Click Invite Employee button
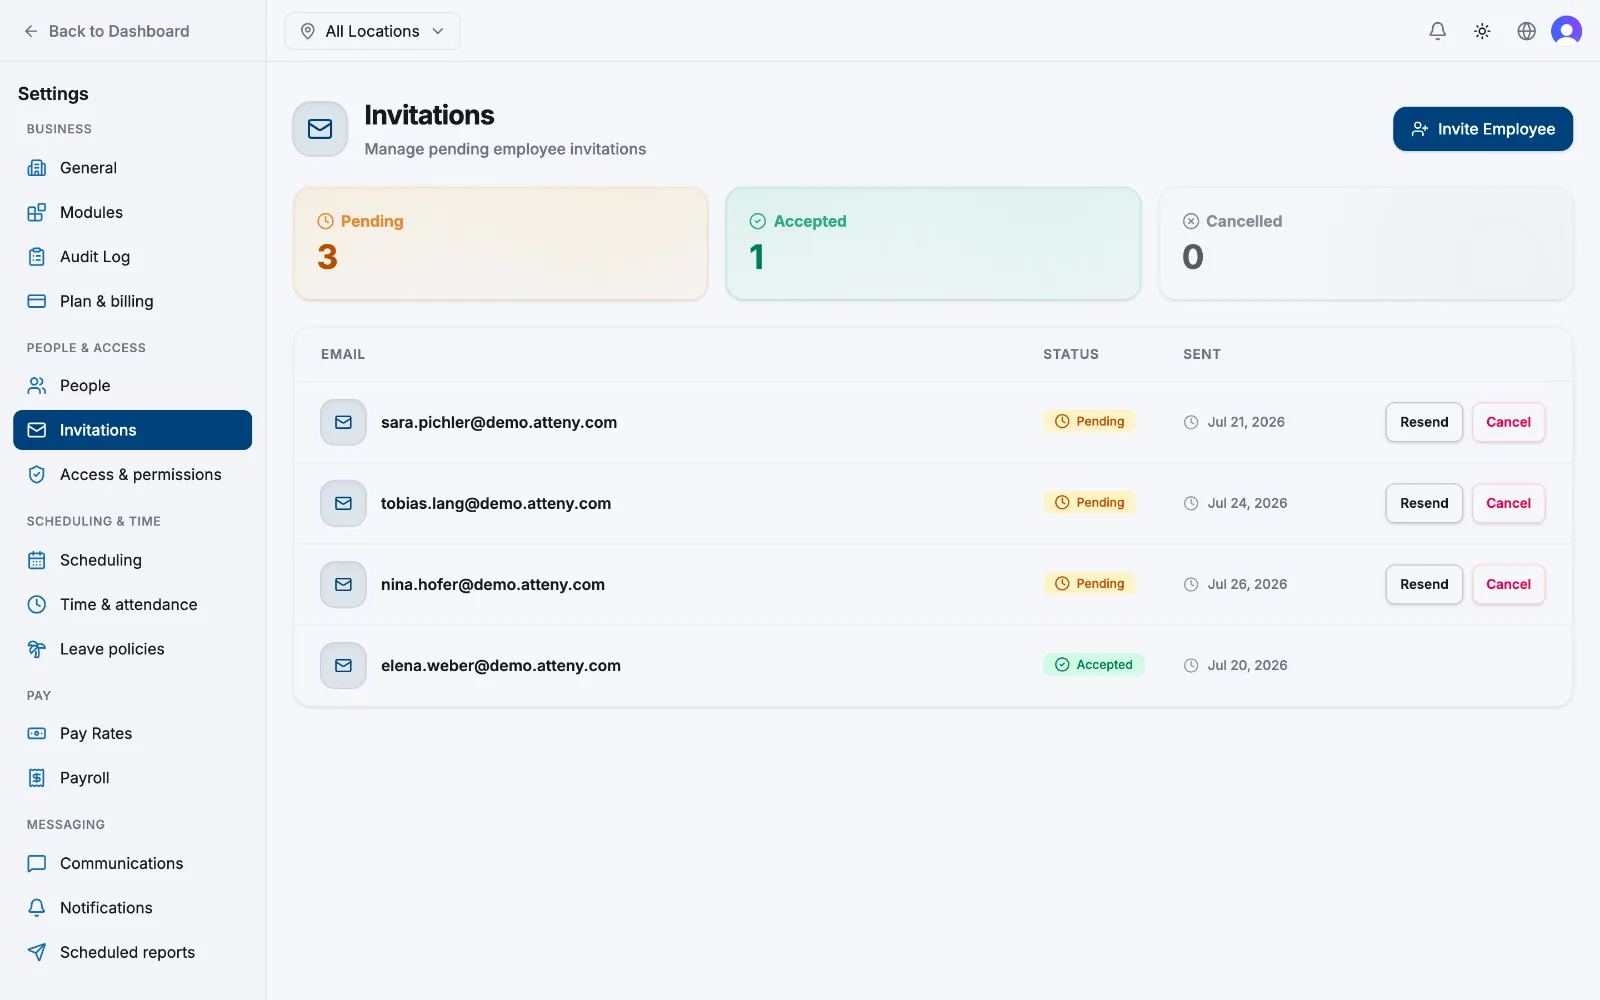Screen dimensions: 1600x1000 pos(1482,129)
